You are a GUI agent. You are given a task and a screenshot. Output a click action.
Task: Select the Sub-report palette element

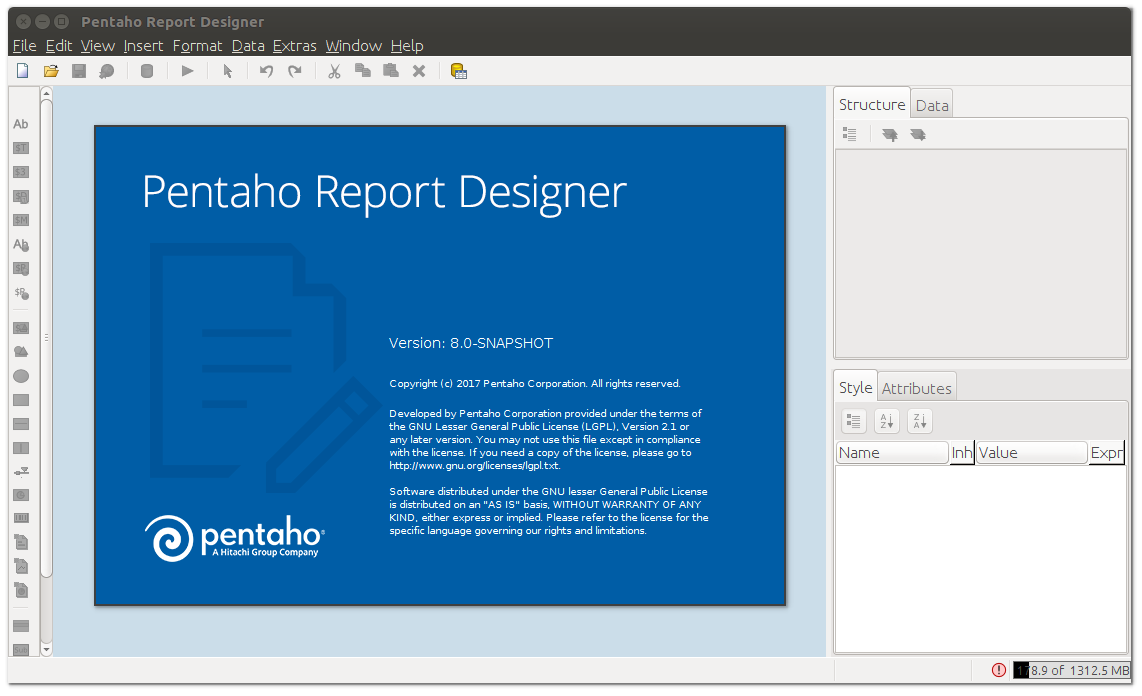tap(21, 649)
